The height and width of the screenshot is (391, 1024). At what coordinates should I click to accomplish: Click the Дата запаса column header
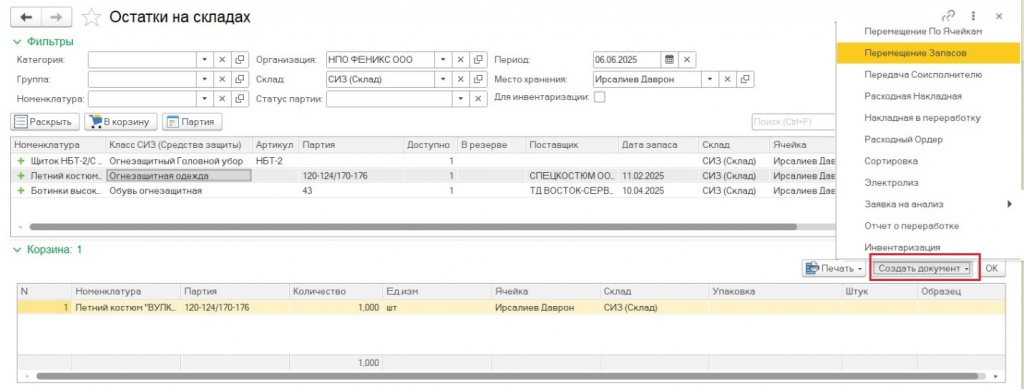(x=658, y=145)
